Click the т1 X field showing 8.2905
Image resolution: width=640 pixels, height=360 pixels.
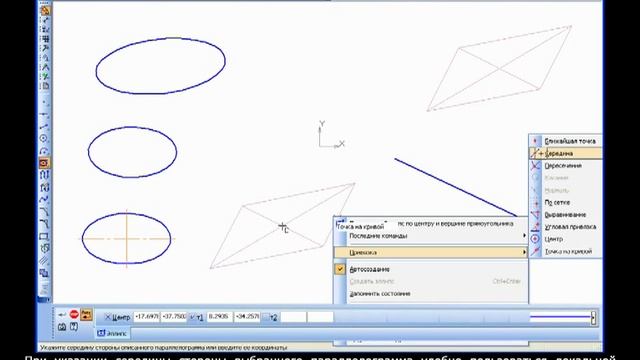pos(220,317)
